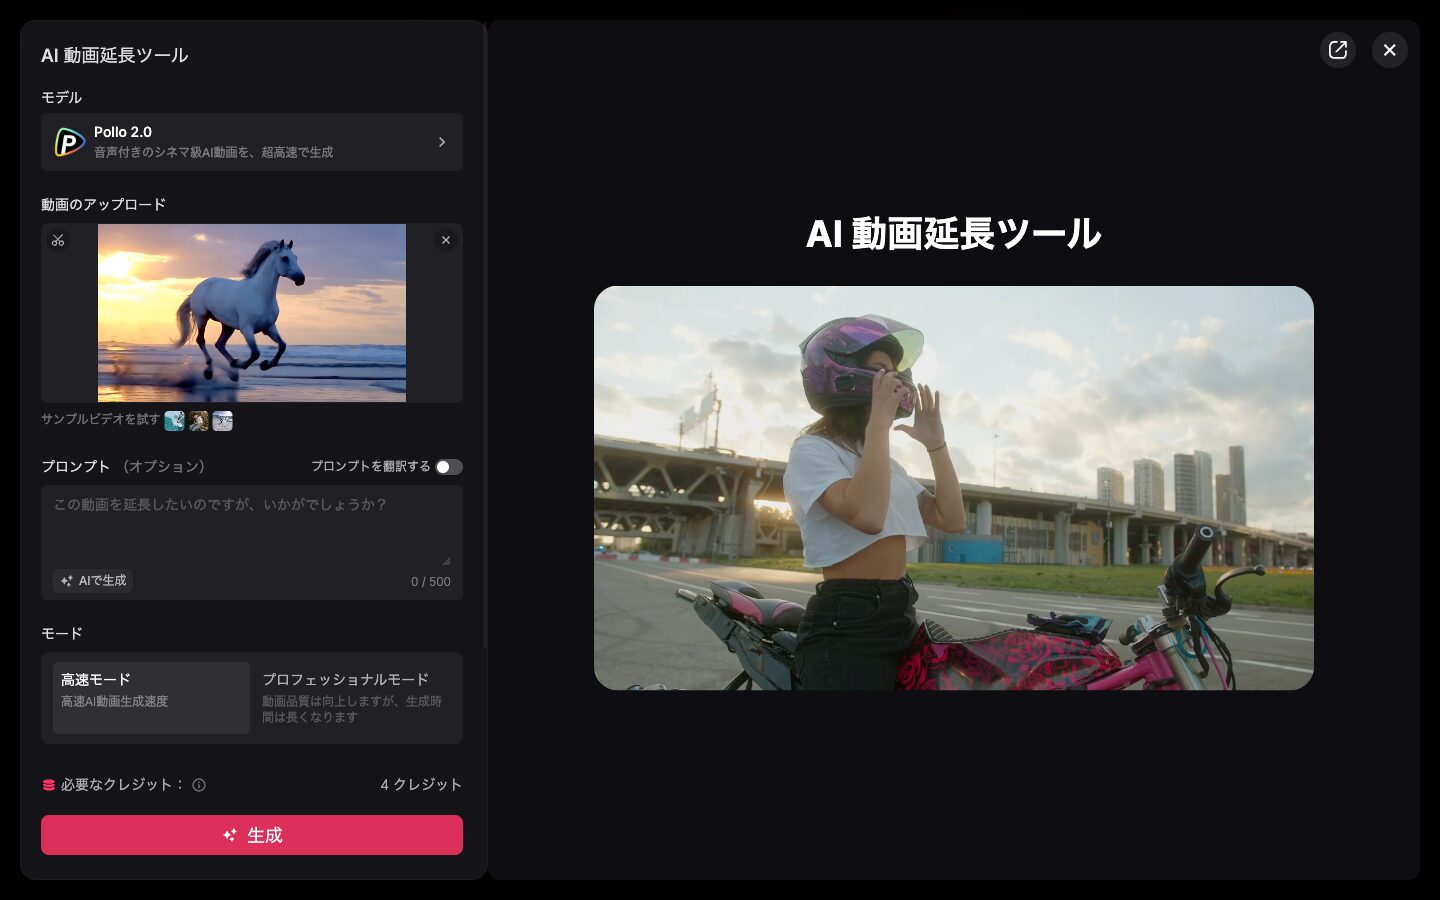Expand the Pollo 2.0 model selector chevron
Image resolution: width=1440 pixels, height=900 pixels.
[x=442, y=142]
